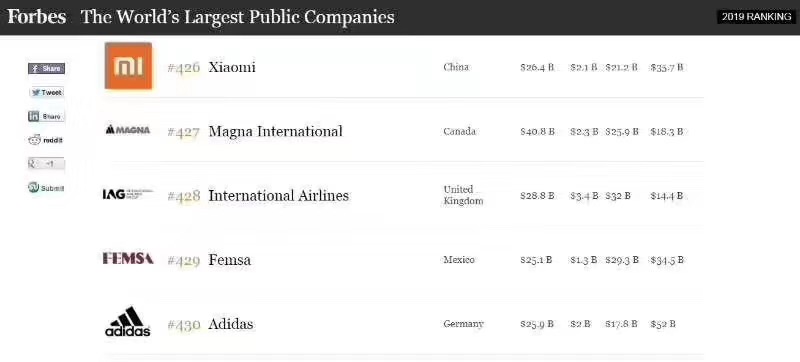
Task: Open the Magna International company page
Action: [x=276, y=131]
